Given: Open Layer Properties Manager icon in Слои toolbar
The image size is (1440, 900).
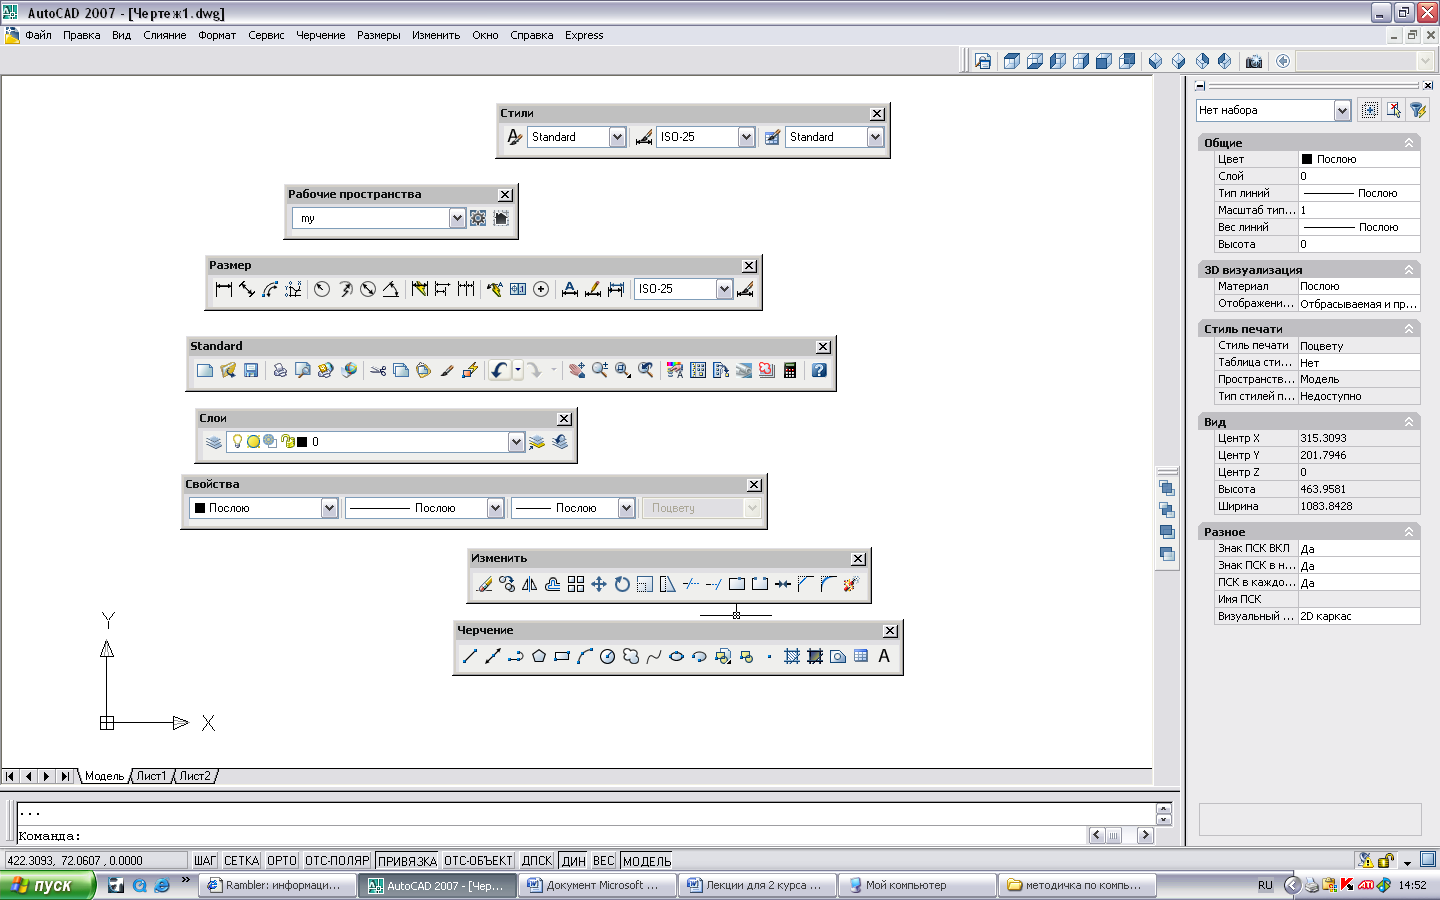Looking at the screenshot, I should click(x=214, y=442).
